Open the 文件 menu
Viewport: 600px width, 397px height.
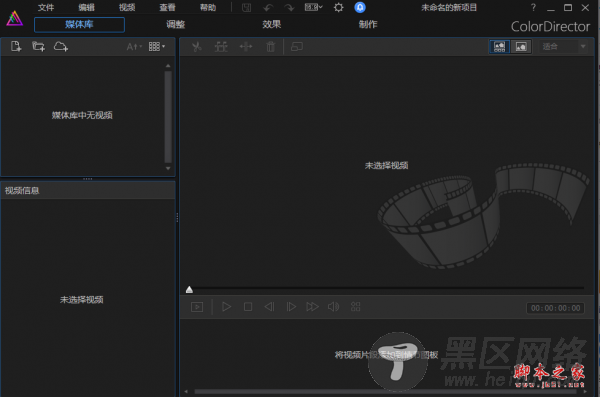pos(46,7)
